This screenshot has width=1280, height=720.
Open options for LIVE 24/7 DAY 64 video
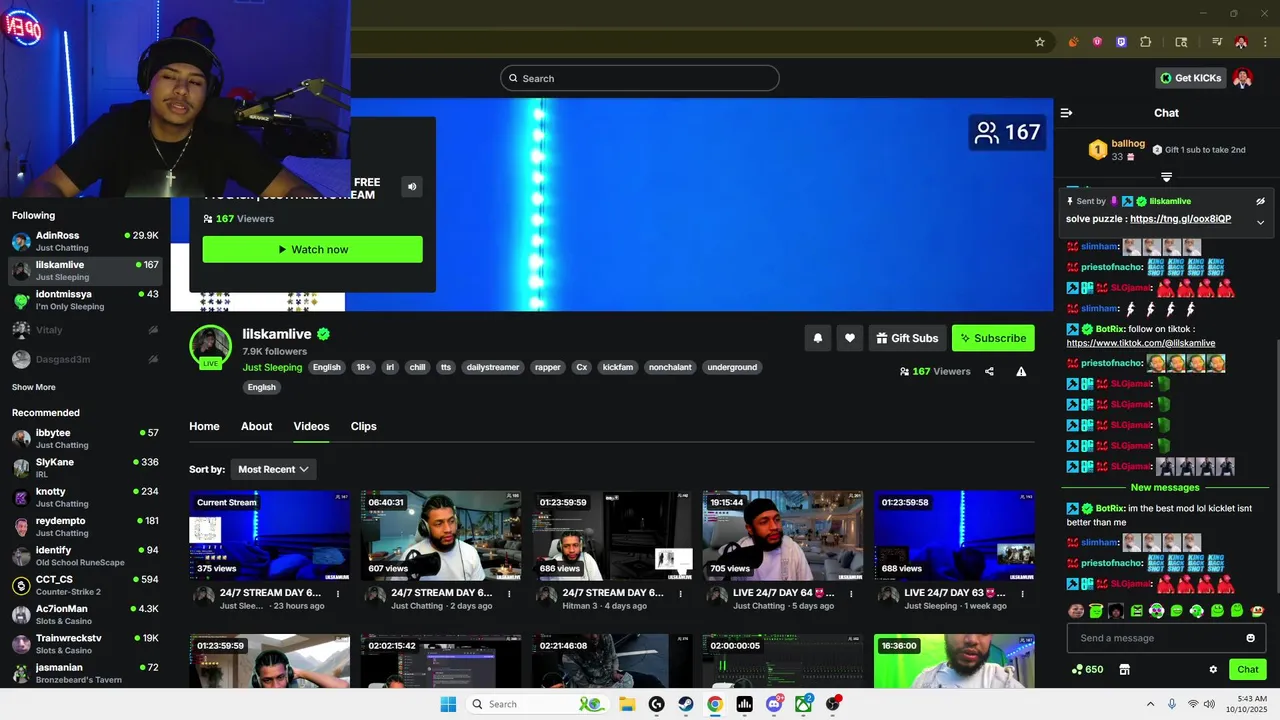851,593
